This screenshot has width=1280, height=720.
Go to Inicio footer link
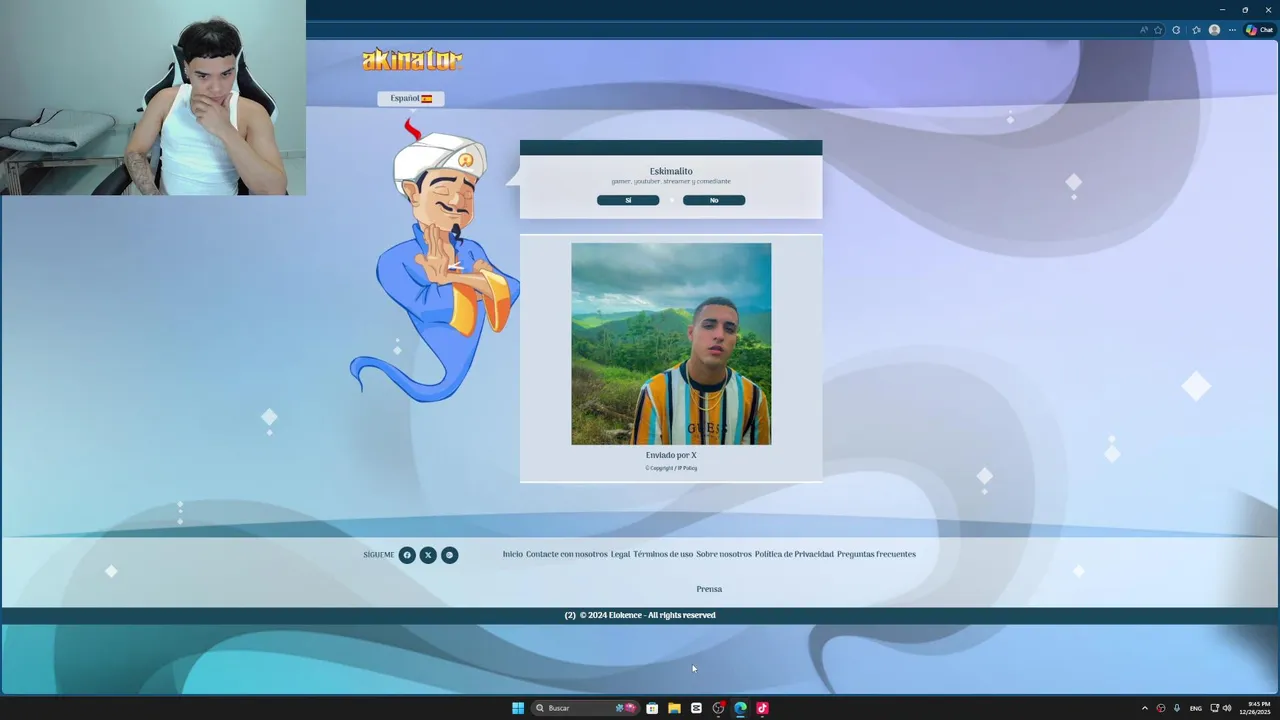(x=512, y=554)
